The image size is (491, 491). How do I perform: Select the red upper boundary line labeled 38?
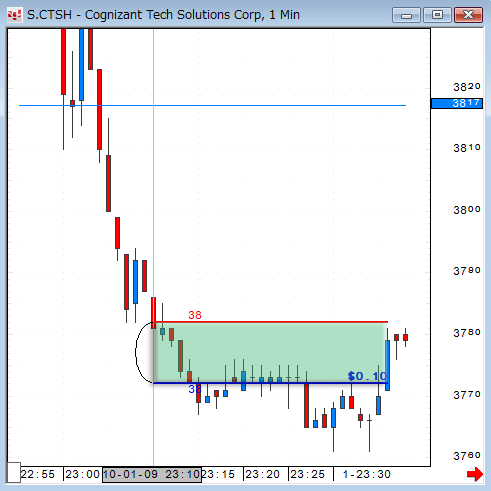(x=270, y=322)
